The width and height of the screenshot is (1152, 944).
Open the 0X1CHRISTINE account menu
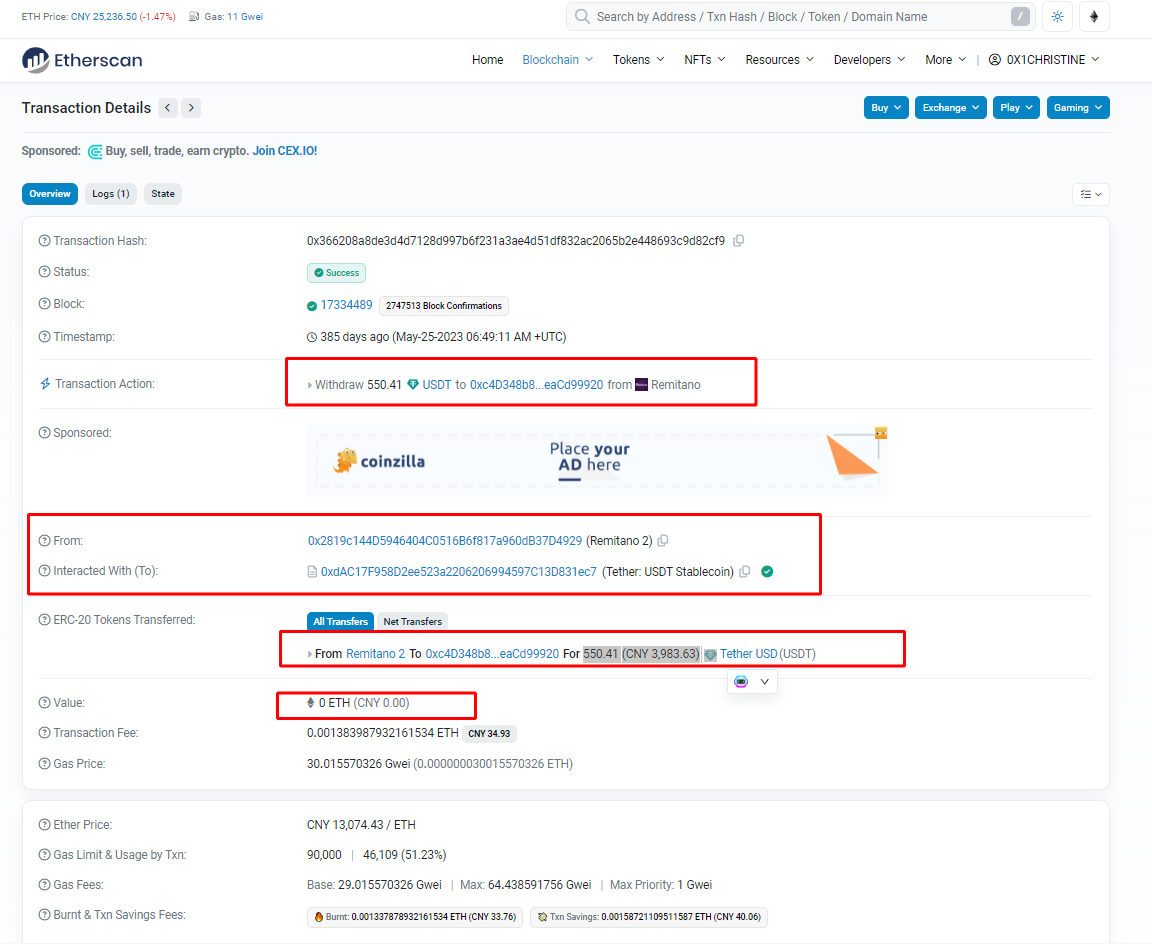click(x=1044, y=60)
